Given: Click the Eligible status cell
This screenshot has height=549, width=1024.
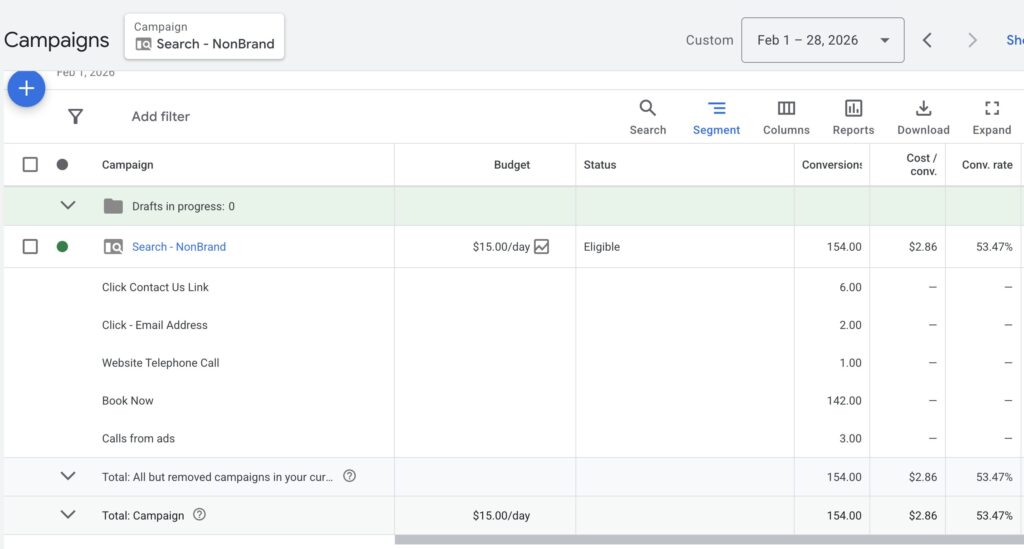Looking at the screenshot, I should tap(601, 247).
